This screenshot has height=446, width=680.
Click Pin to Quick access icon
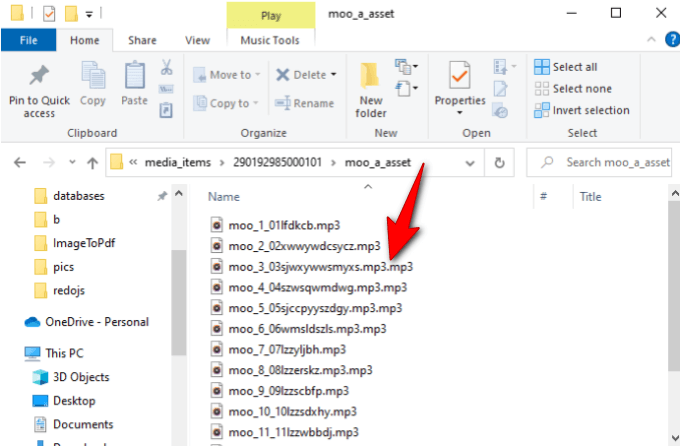39,75
